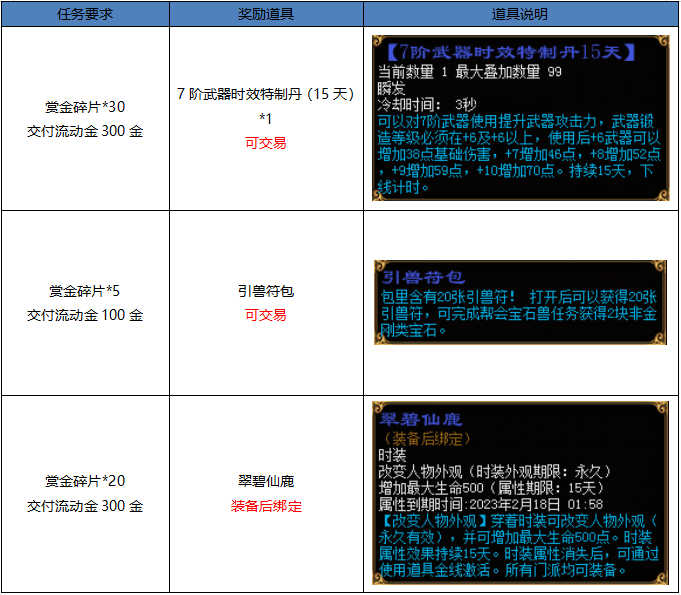
Task: Click the line 增加38点基础伤害
Action: tap(519, 155)
